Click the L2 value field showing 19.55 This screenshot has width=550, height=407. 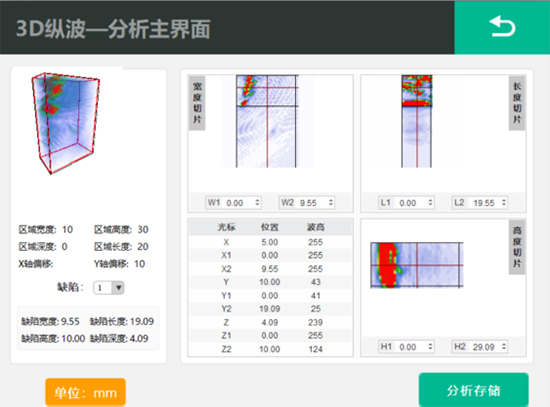(x=485, y=203)
